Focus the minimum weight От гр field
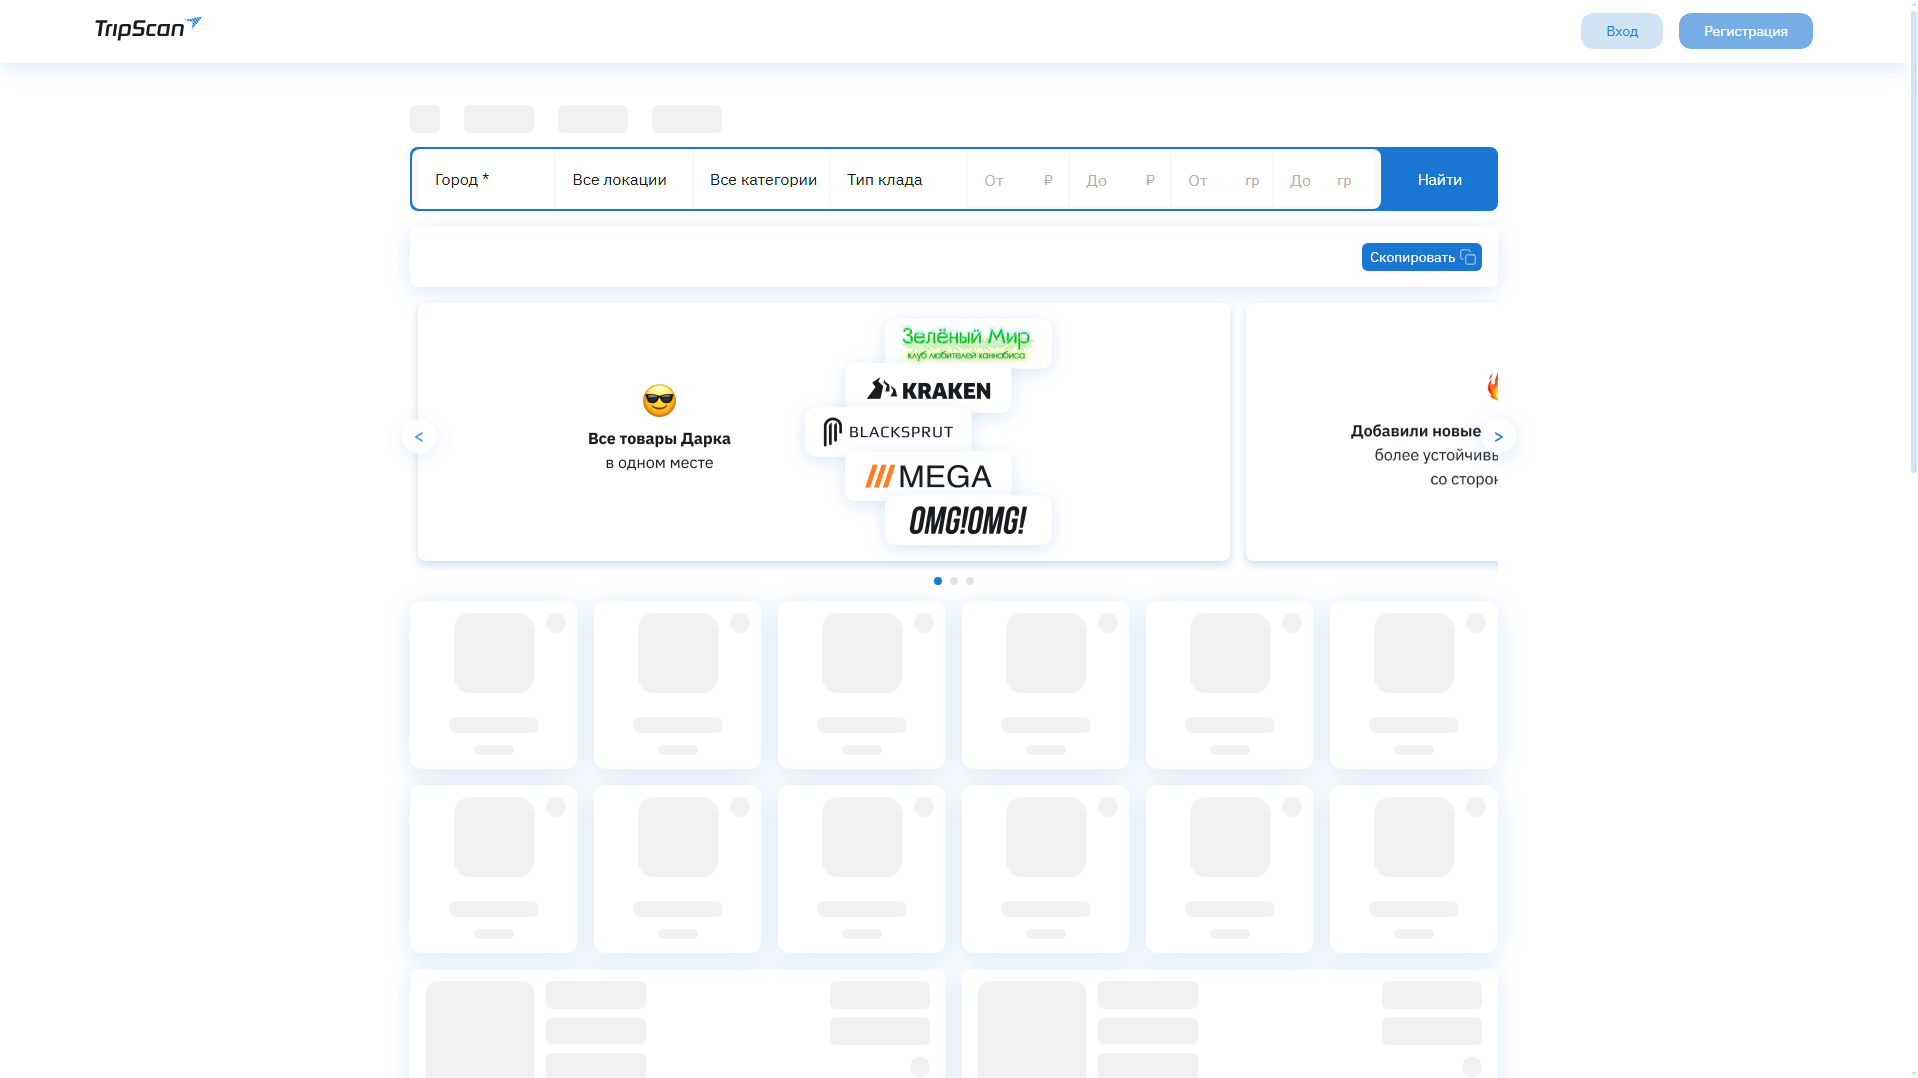 [x=1222, y=180]
